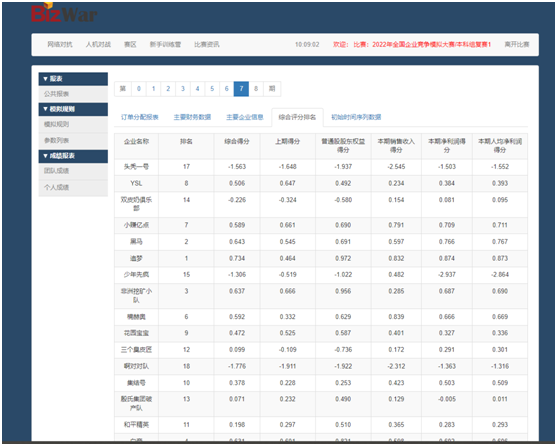Open 团队成绩 in the sidebar
Viewport: 557px width, 446px height.
tap(73, 171)
